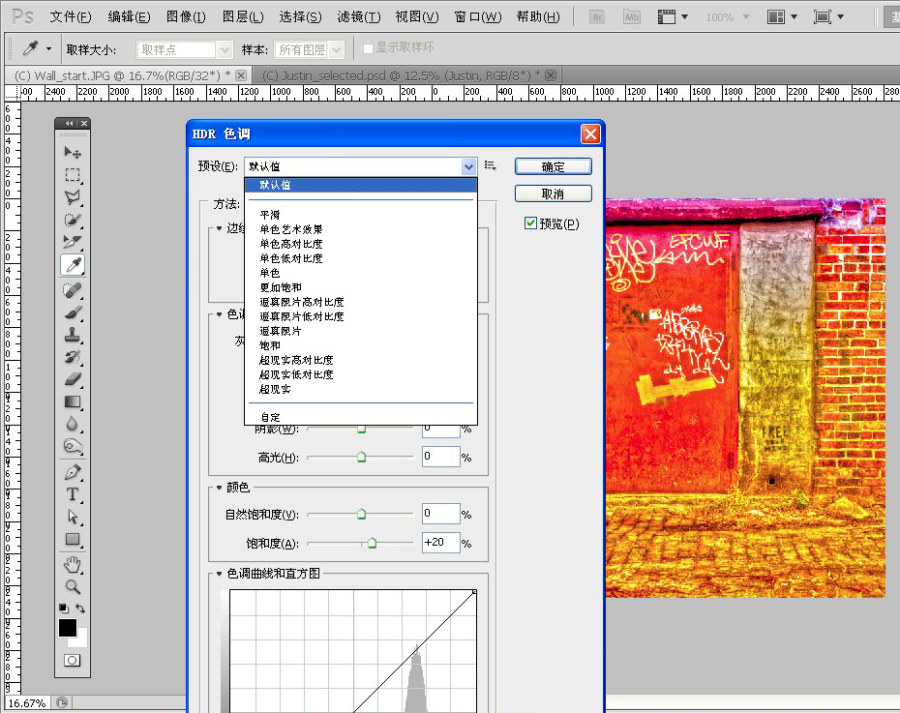Click the 确定 button
Viewport: 900px width, 713px height.
click(x=553, y=166)
